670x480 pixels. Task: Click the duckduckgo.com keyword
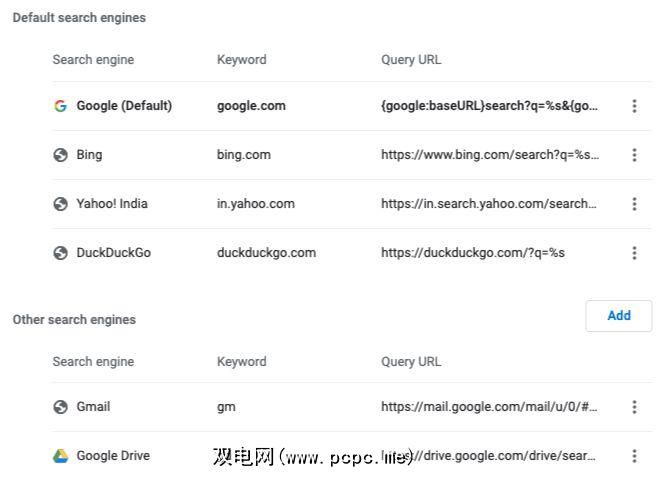(x=266, y=253)
